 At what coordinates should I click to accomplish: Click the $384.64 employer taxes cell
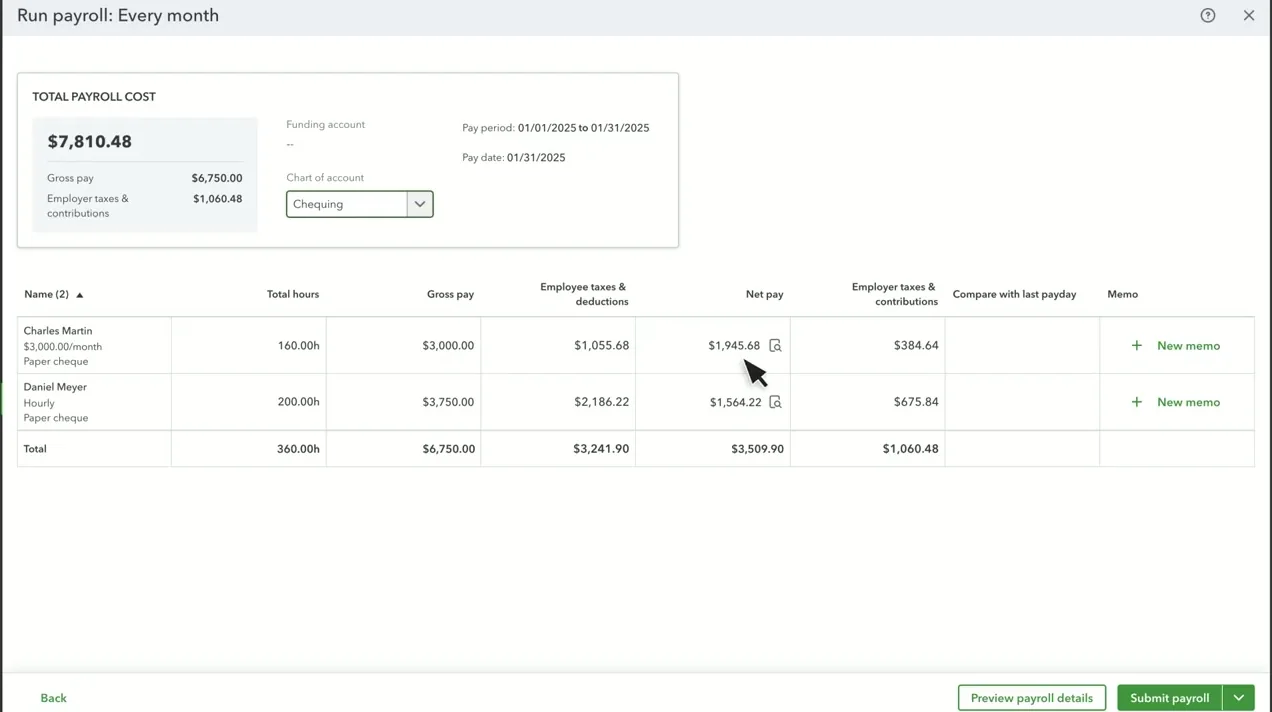coord(916,346)
